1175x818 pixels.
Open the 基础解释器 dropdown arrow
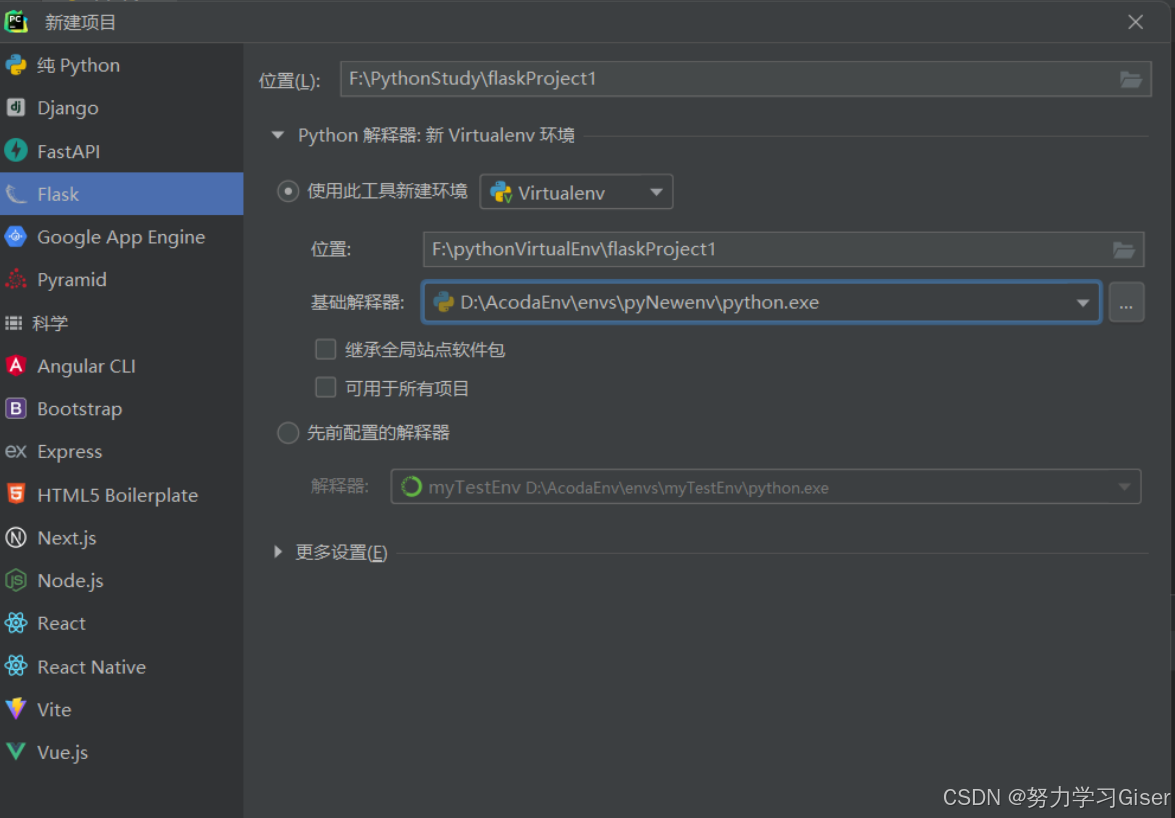(x=1082, y=303)
